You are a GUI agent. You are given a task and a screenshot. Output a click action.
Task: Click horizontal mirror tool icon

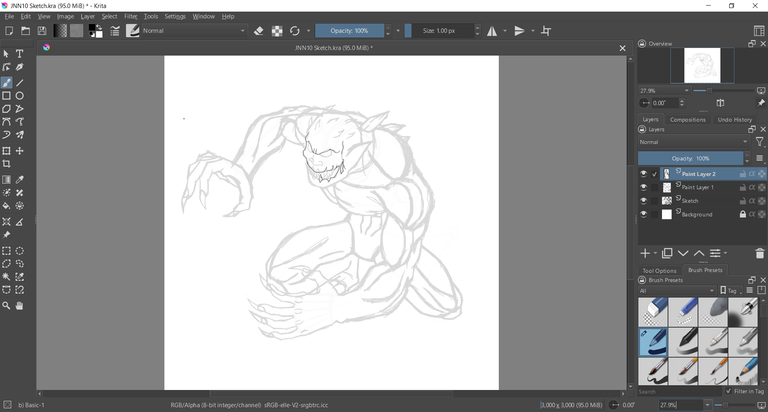(x=492, y=31)
